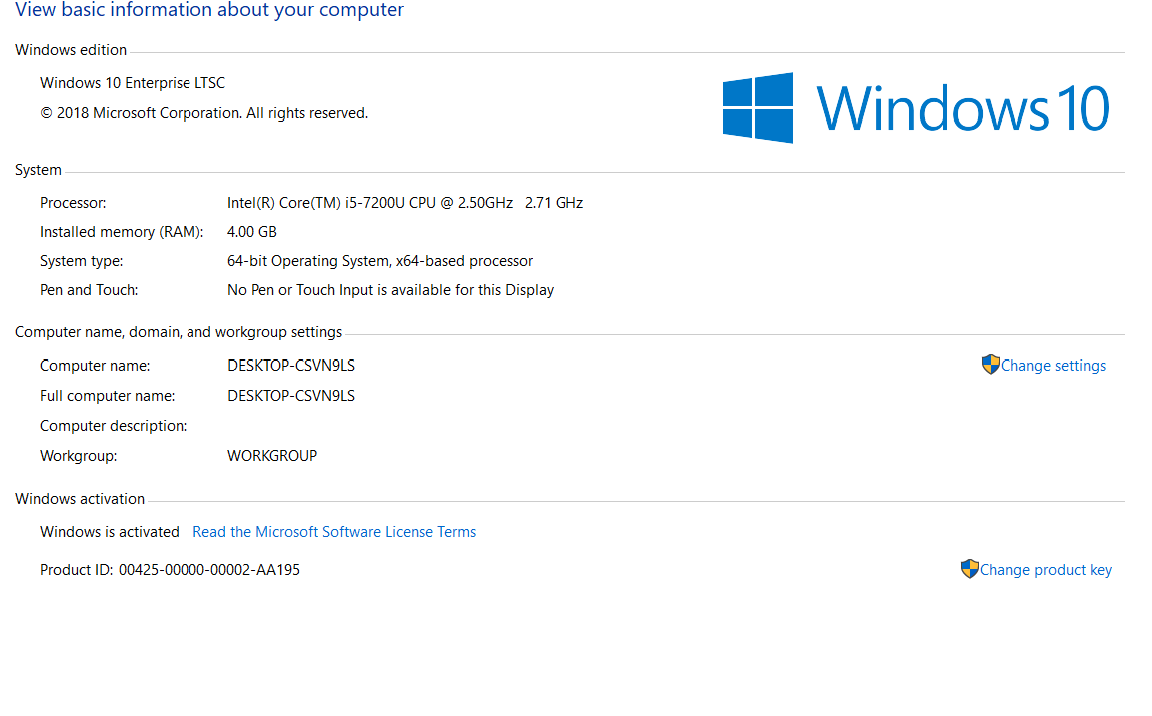Click the Full computer name value
The width and height of the screenshot is (1152, 716).
click(291, 396)
